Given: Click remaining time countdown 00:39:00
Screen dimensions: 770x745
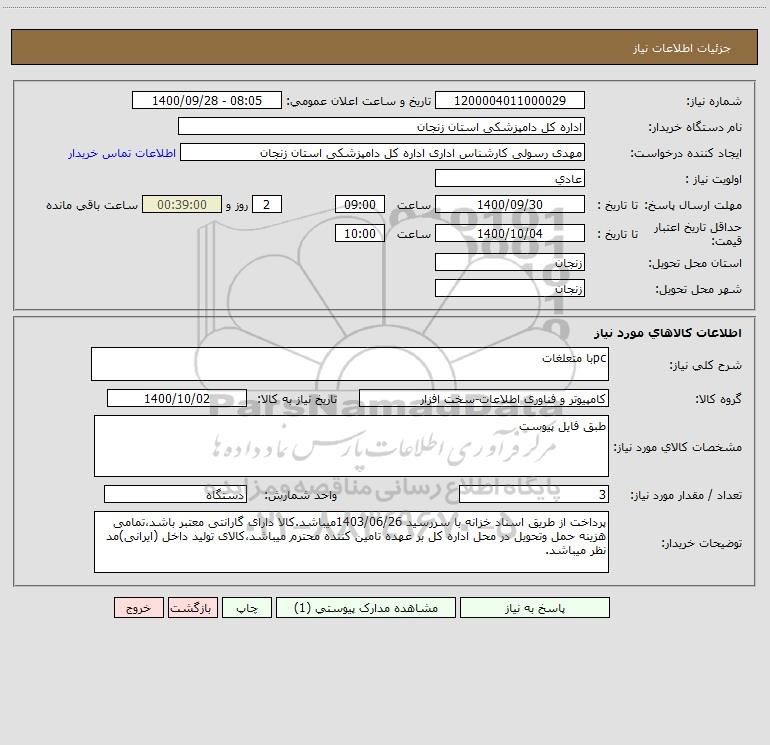Looking at the screenshot, I should coord(182,204).
